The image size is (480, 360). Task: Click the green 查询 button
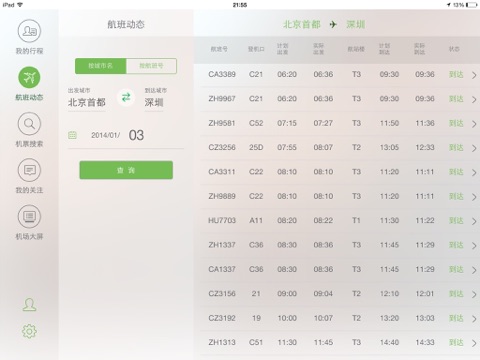tap(126, 170)
